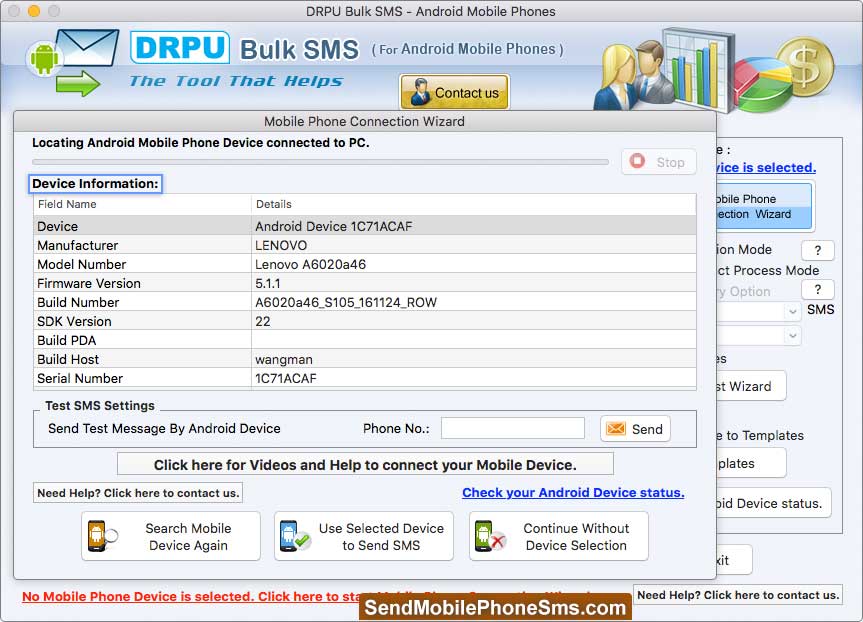Select the SDK Version row
863x622 pixels.
point(364,321)
